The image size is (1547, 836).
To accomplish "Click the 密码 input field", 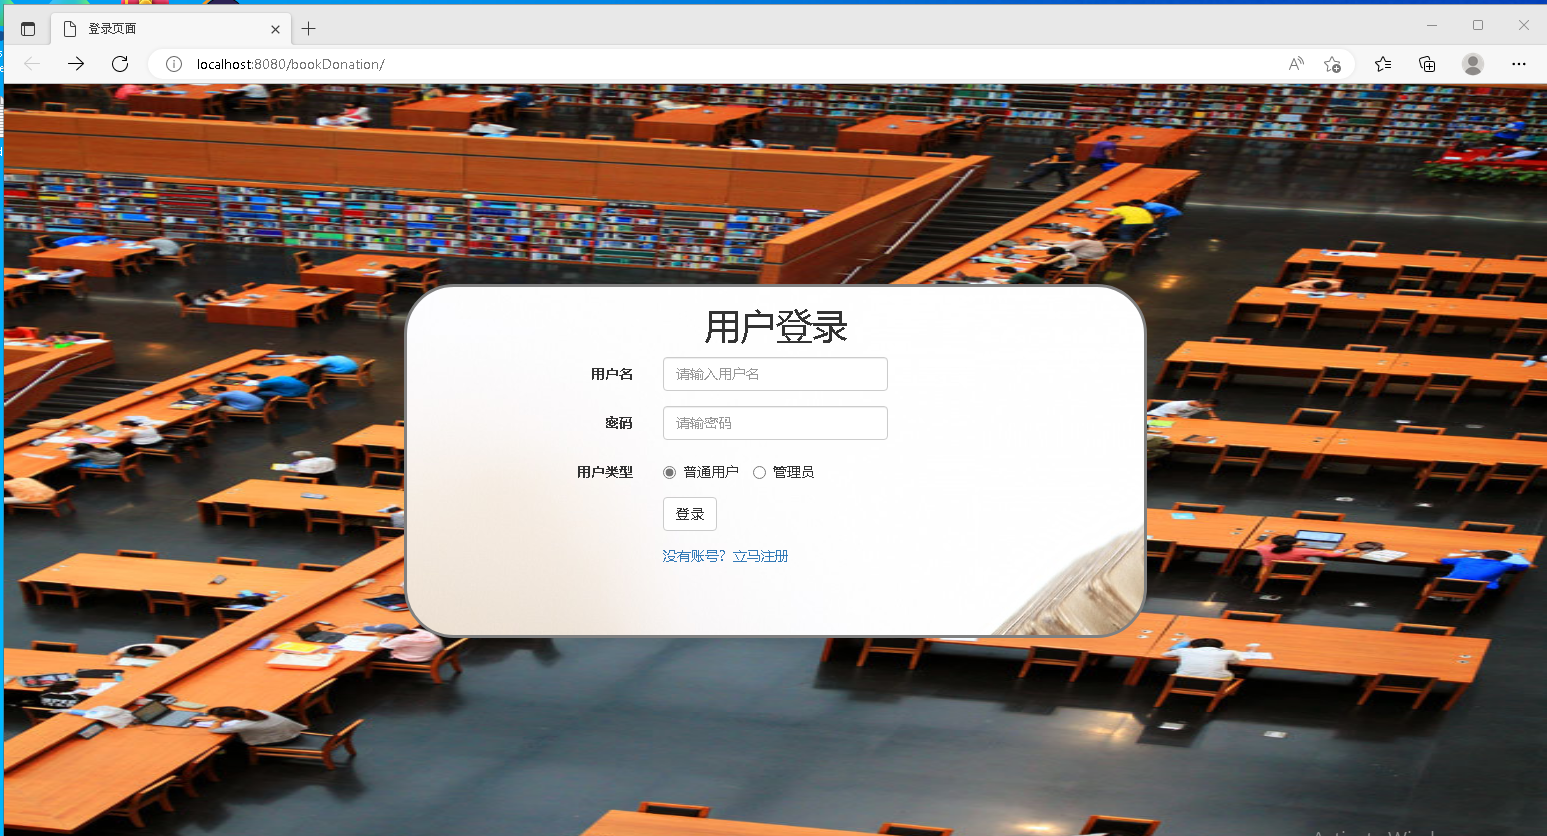I will [775, 423].
